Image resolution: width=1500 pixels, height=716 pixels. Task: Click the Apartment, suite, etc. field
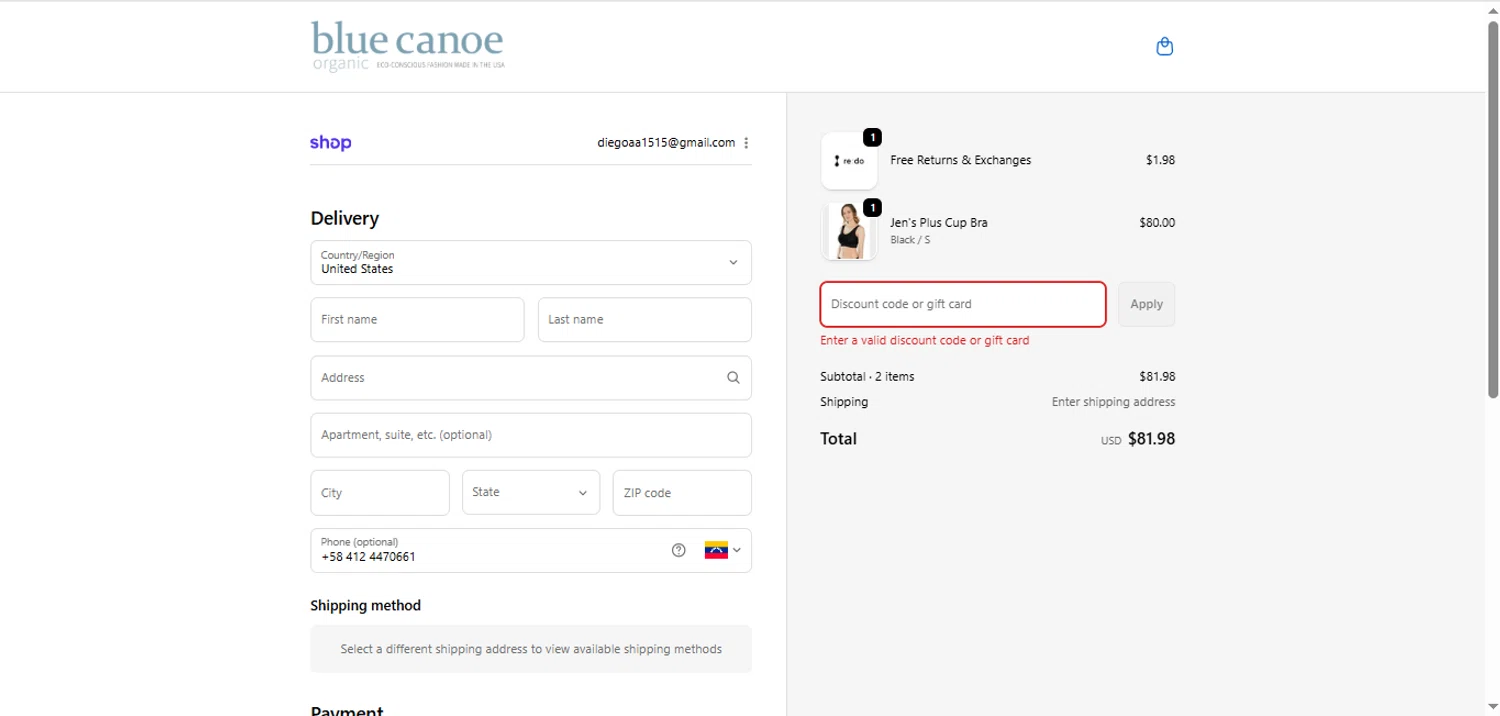531,435
